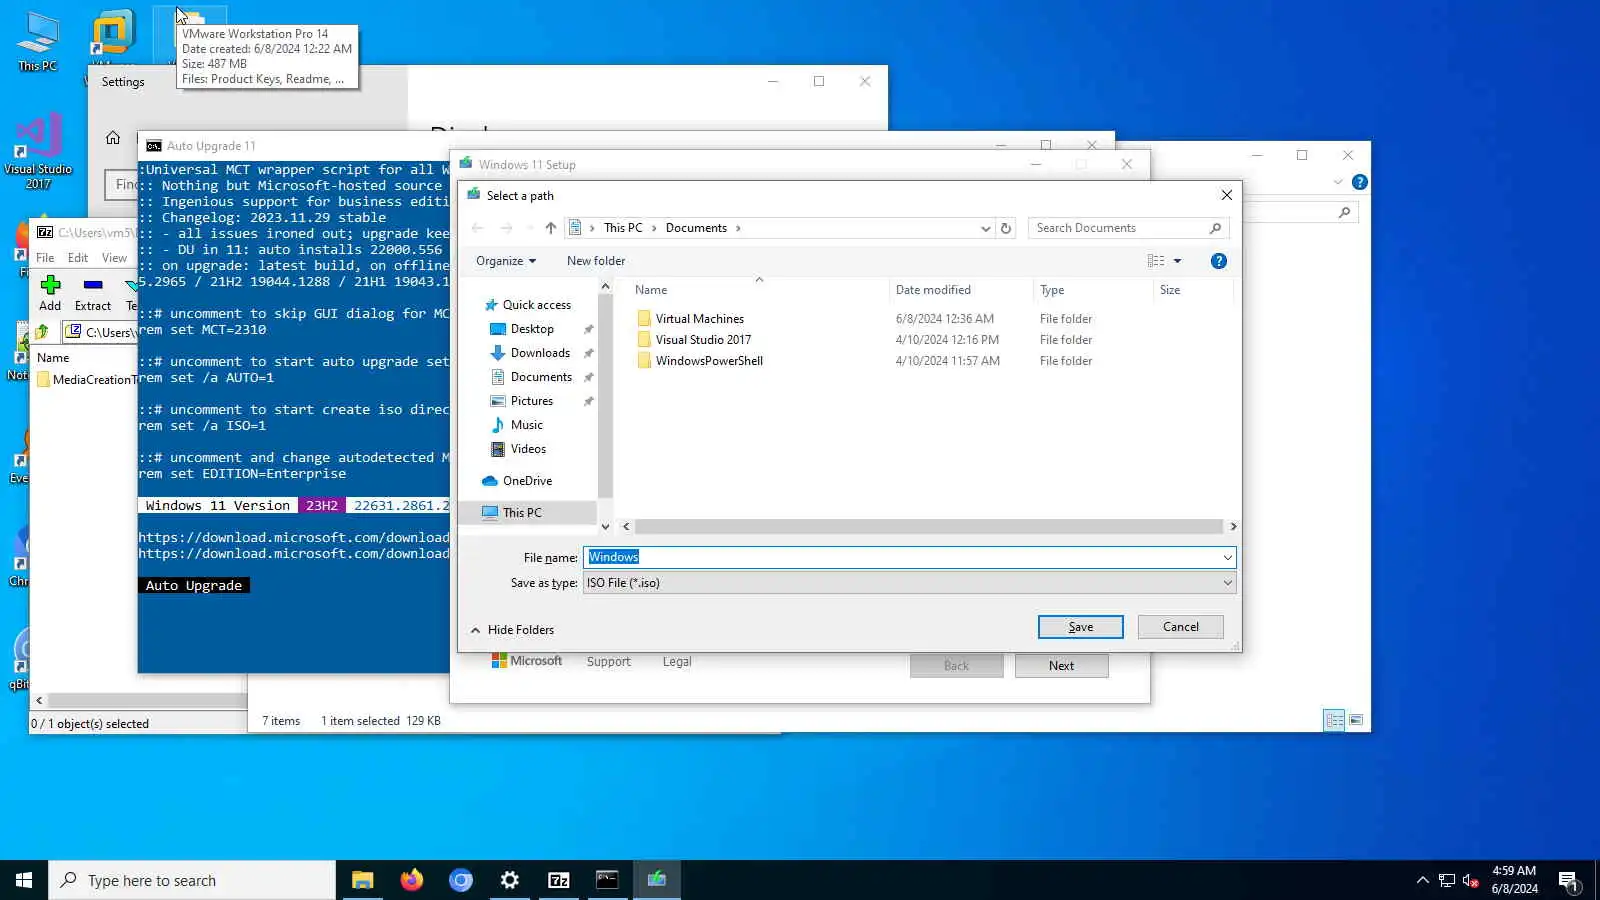Refresh the Documents folder listing

1006,228
